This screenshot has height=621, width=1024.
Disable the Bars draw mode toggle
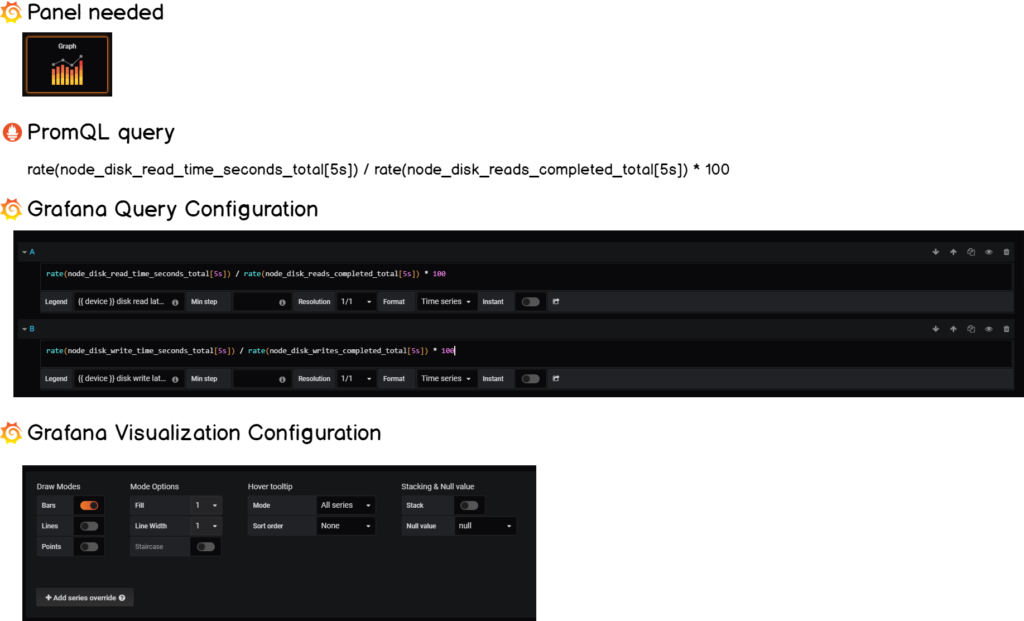89,505
